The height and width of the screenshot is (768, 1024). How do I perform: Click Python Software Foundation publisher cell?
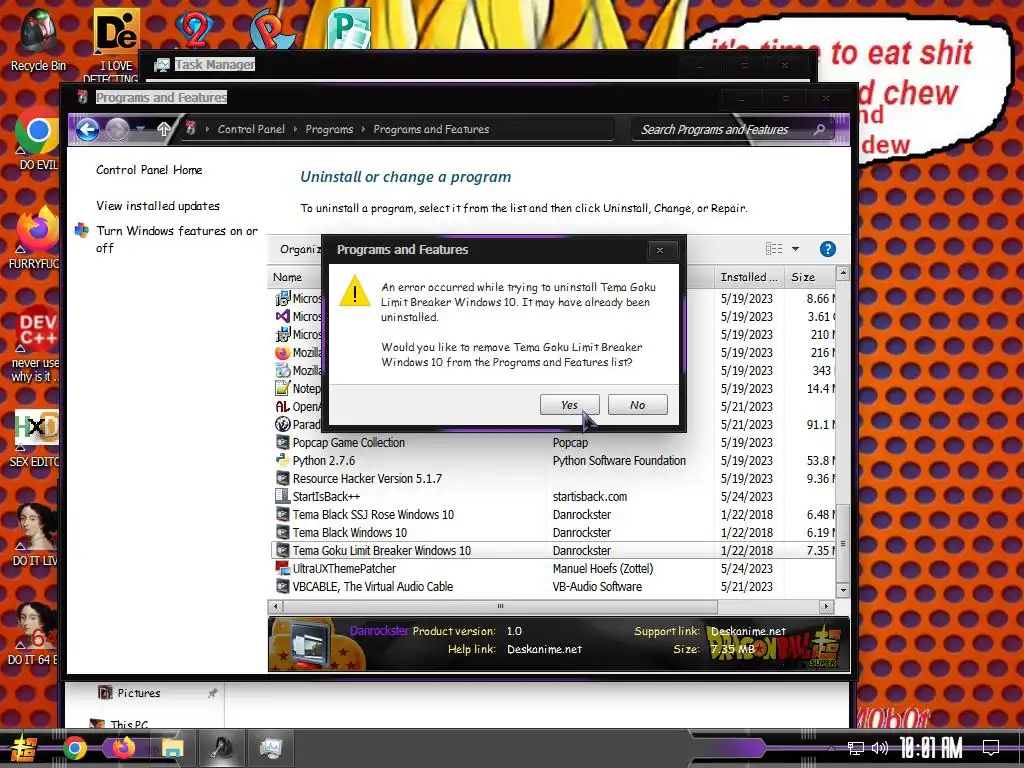point(619,460)
